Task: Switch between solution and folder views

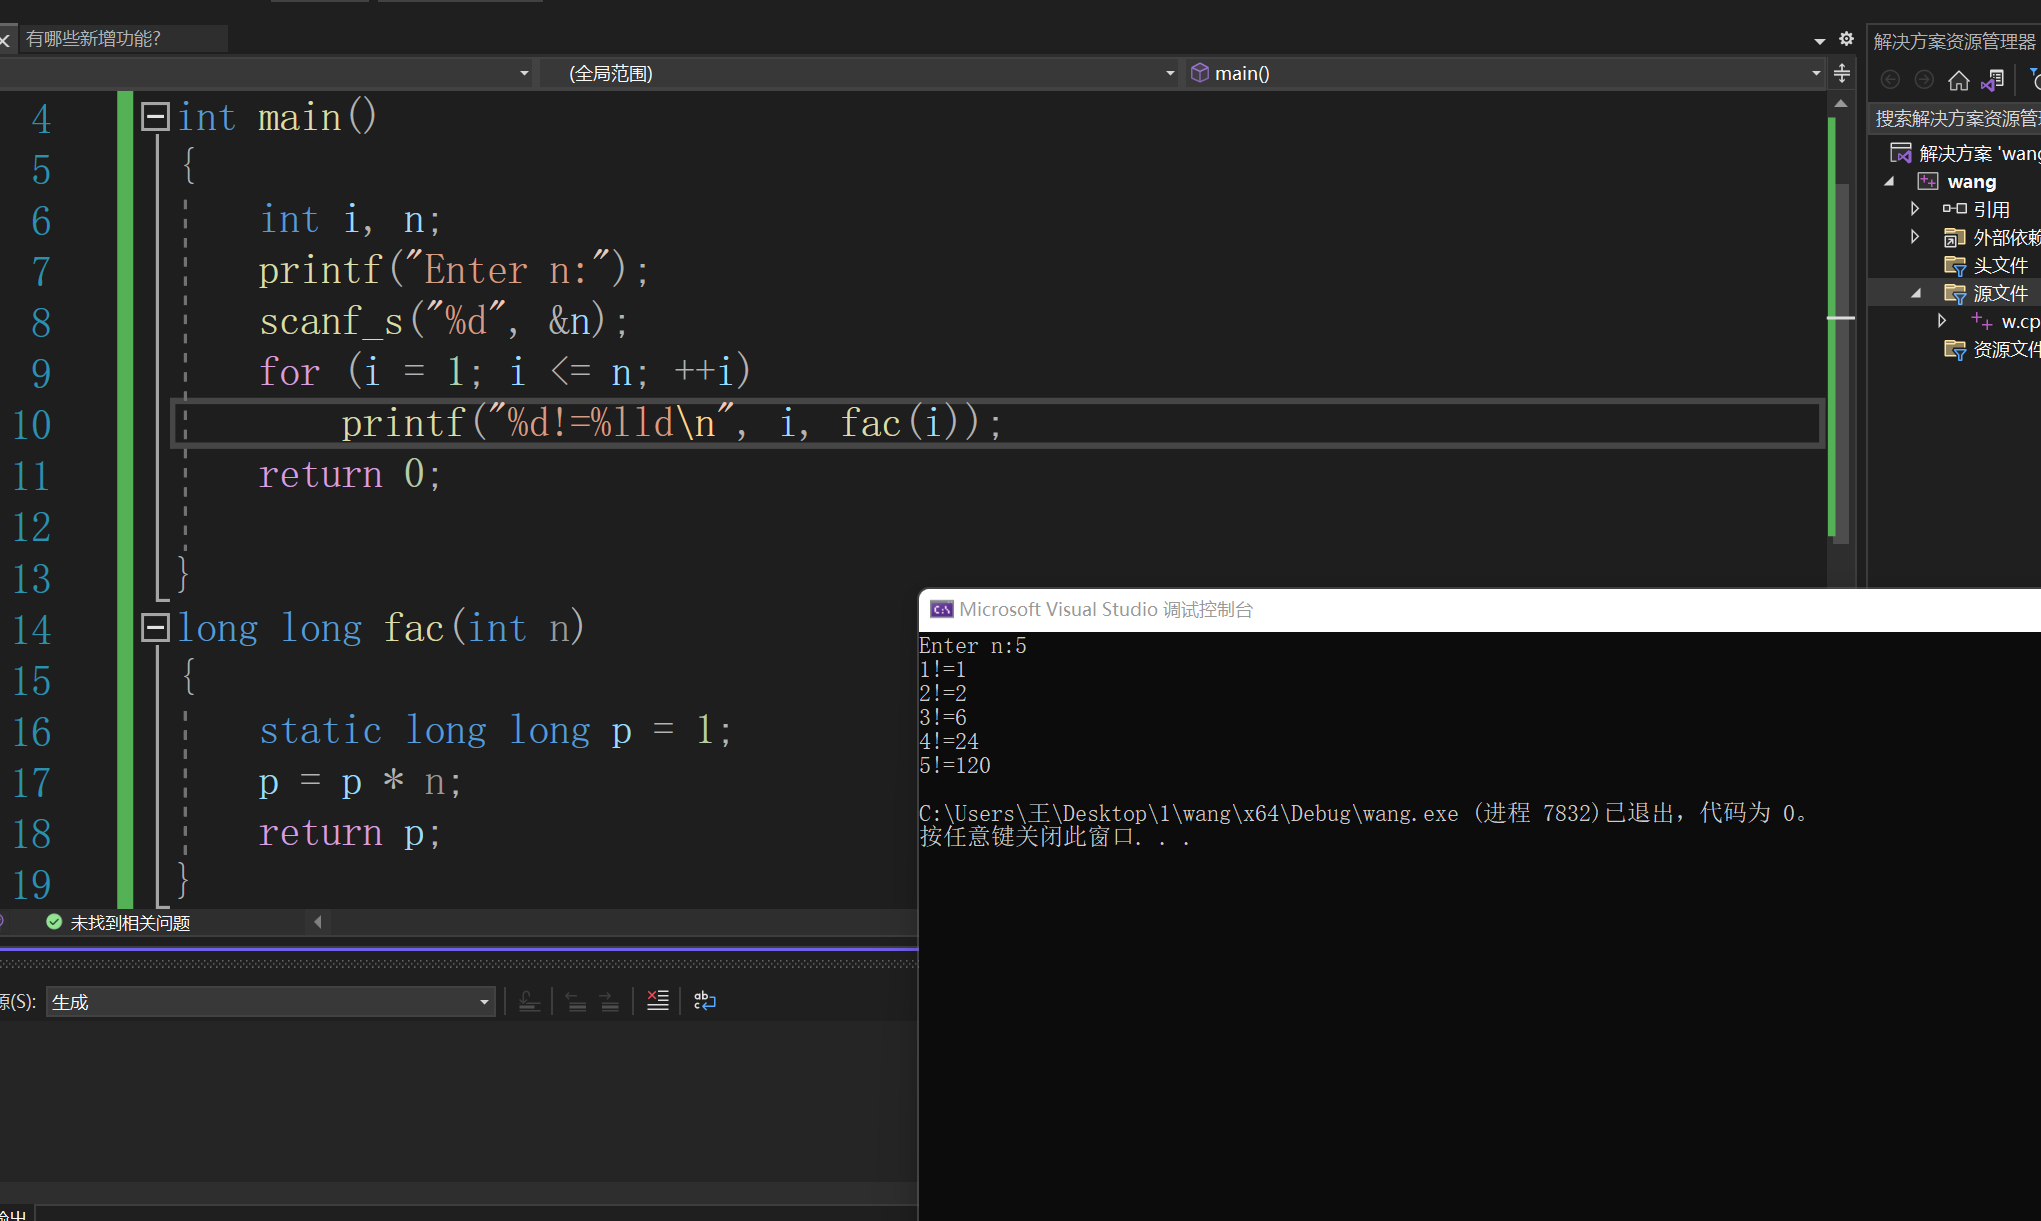Action: [1992, 80]
